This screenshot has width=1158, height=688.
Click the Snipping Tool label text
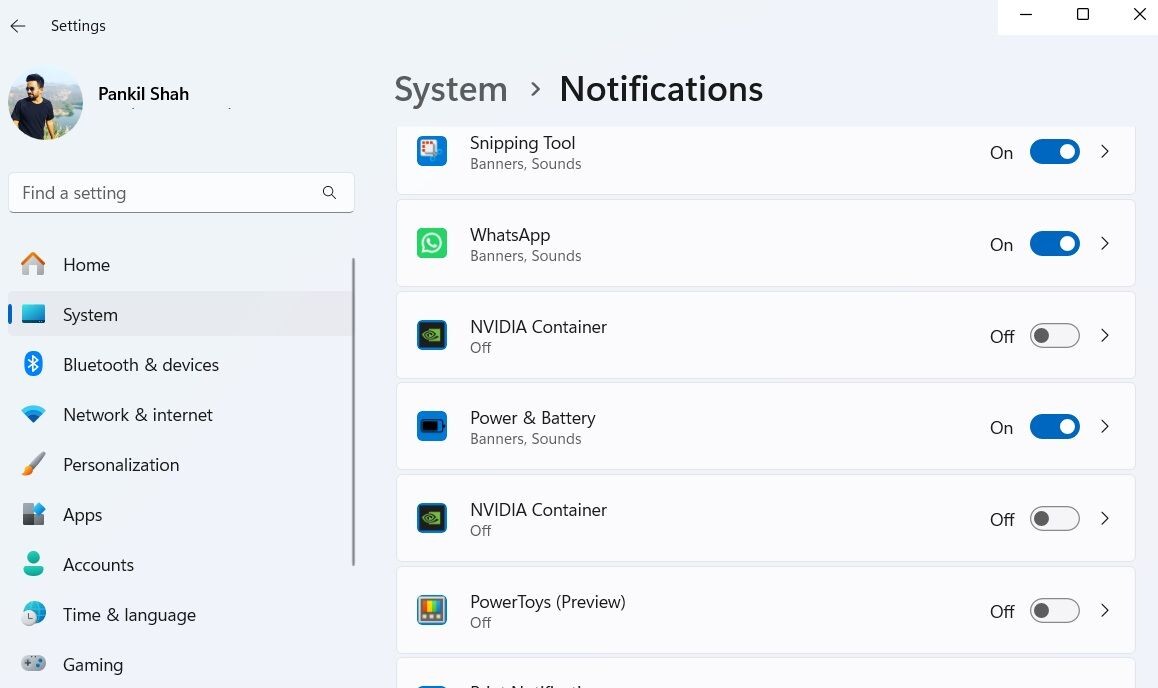(x=522, y=142)
